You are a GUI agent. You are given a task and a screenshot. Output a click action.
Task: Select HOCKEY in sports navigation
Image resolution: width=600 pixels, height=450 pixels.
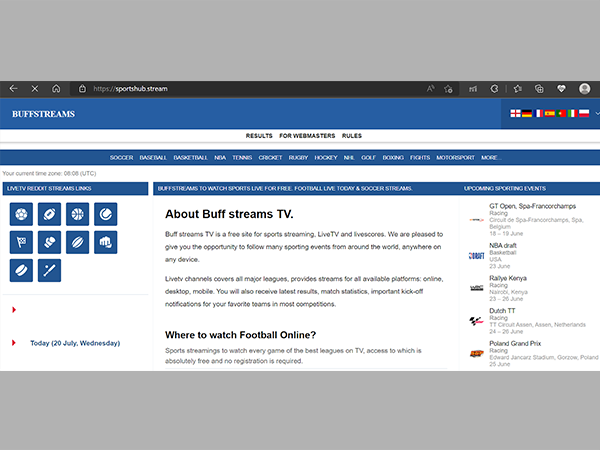(326, 158)
